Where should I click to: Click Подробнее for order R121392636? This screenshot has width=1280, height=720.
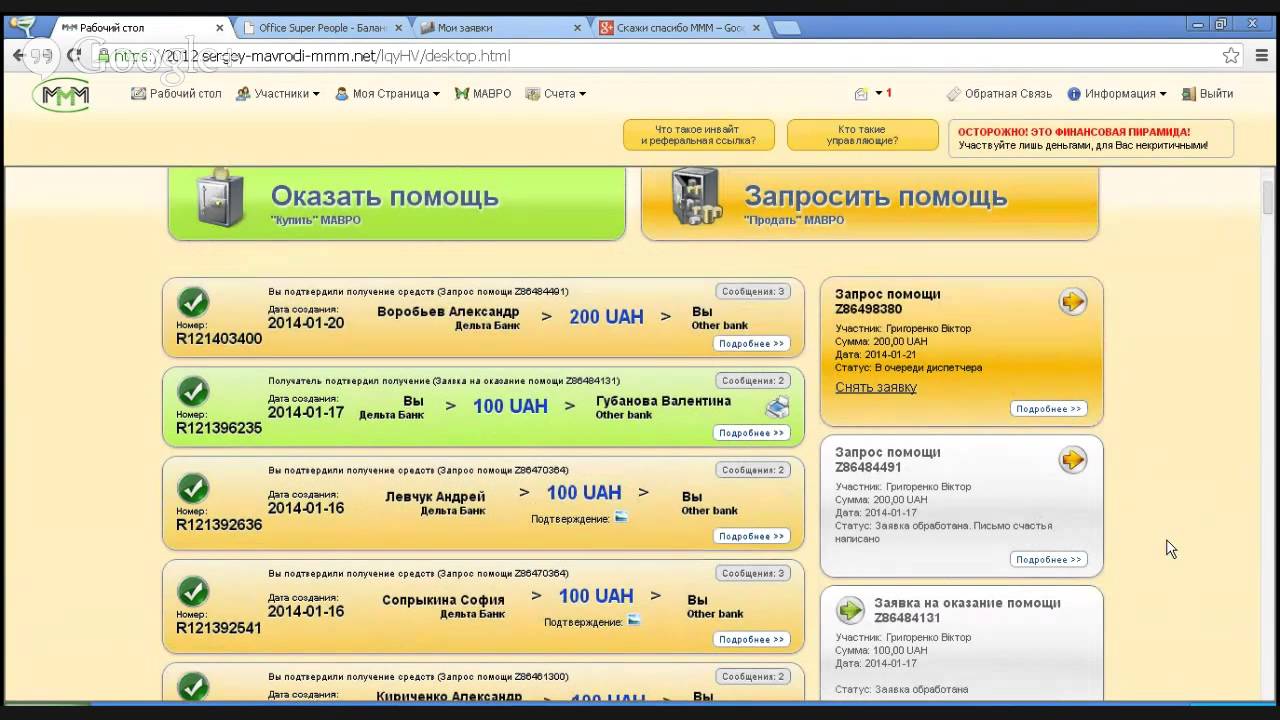pos(752,536)
